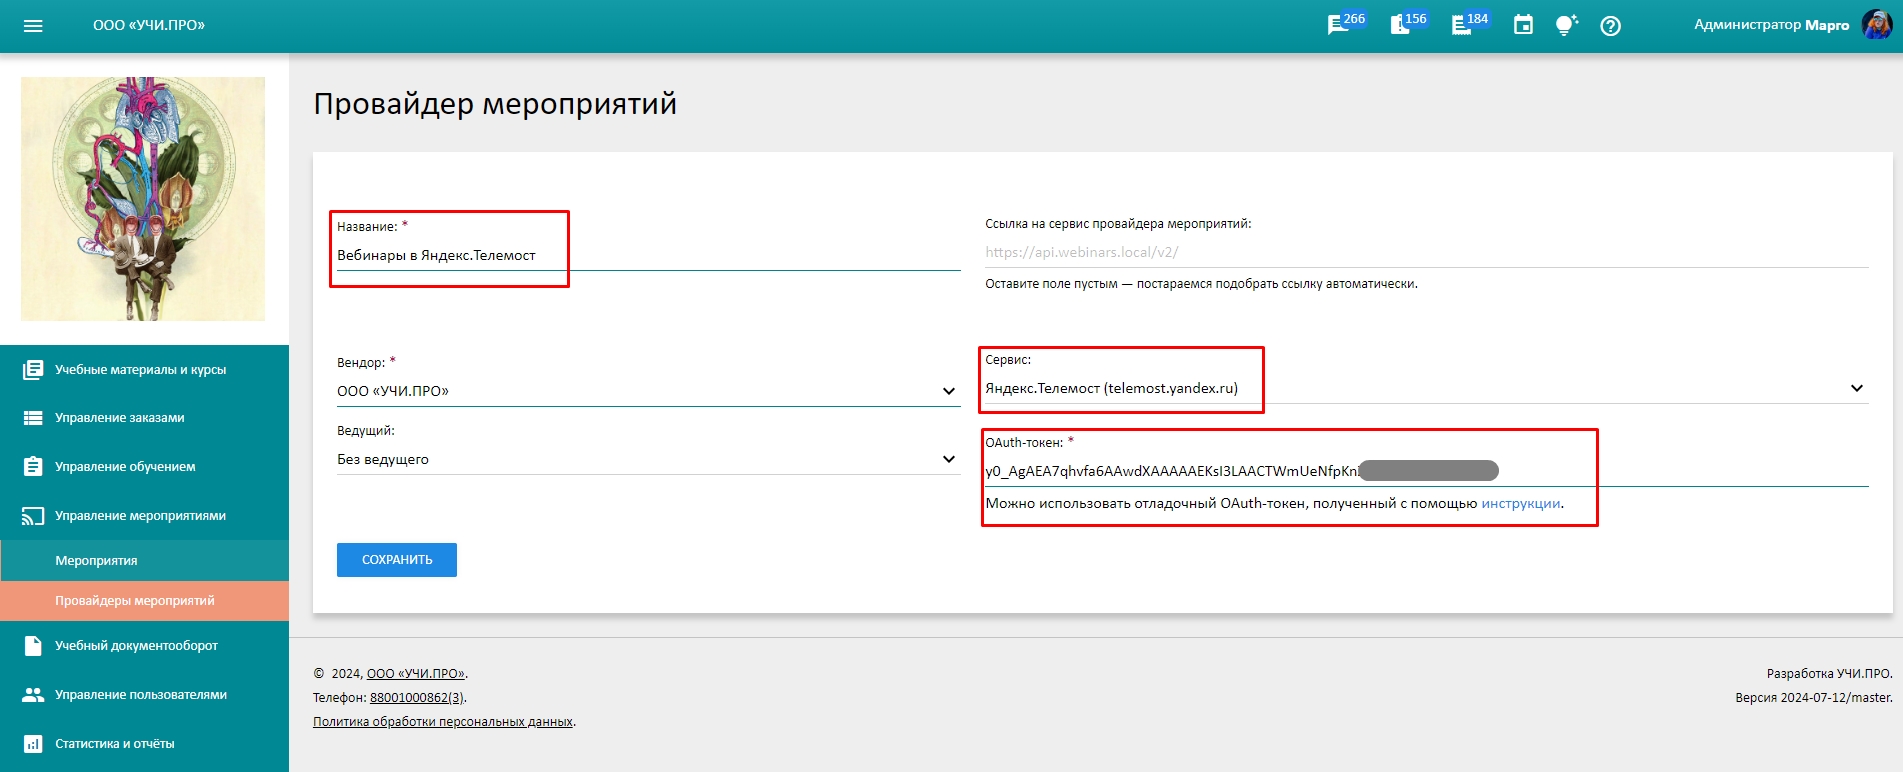Click the Управление мероприятиями cast icon
The width and height of the screenshot is (1903, 772).
click(x=33, y=516)
